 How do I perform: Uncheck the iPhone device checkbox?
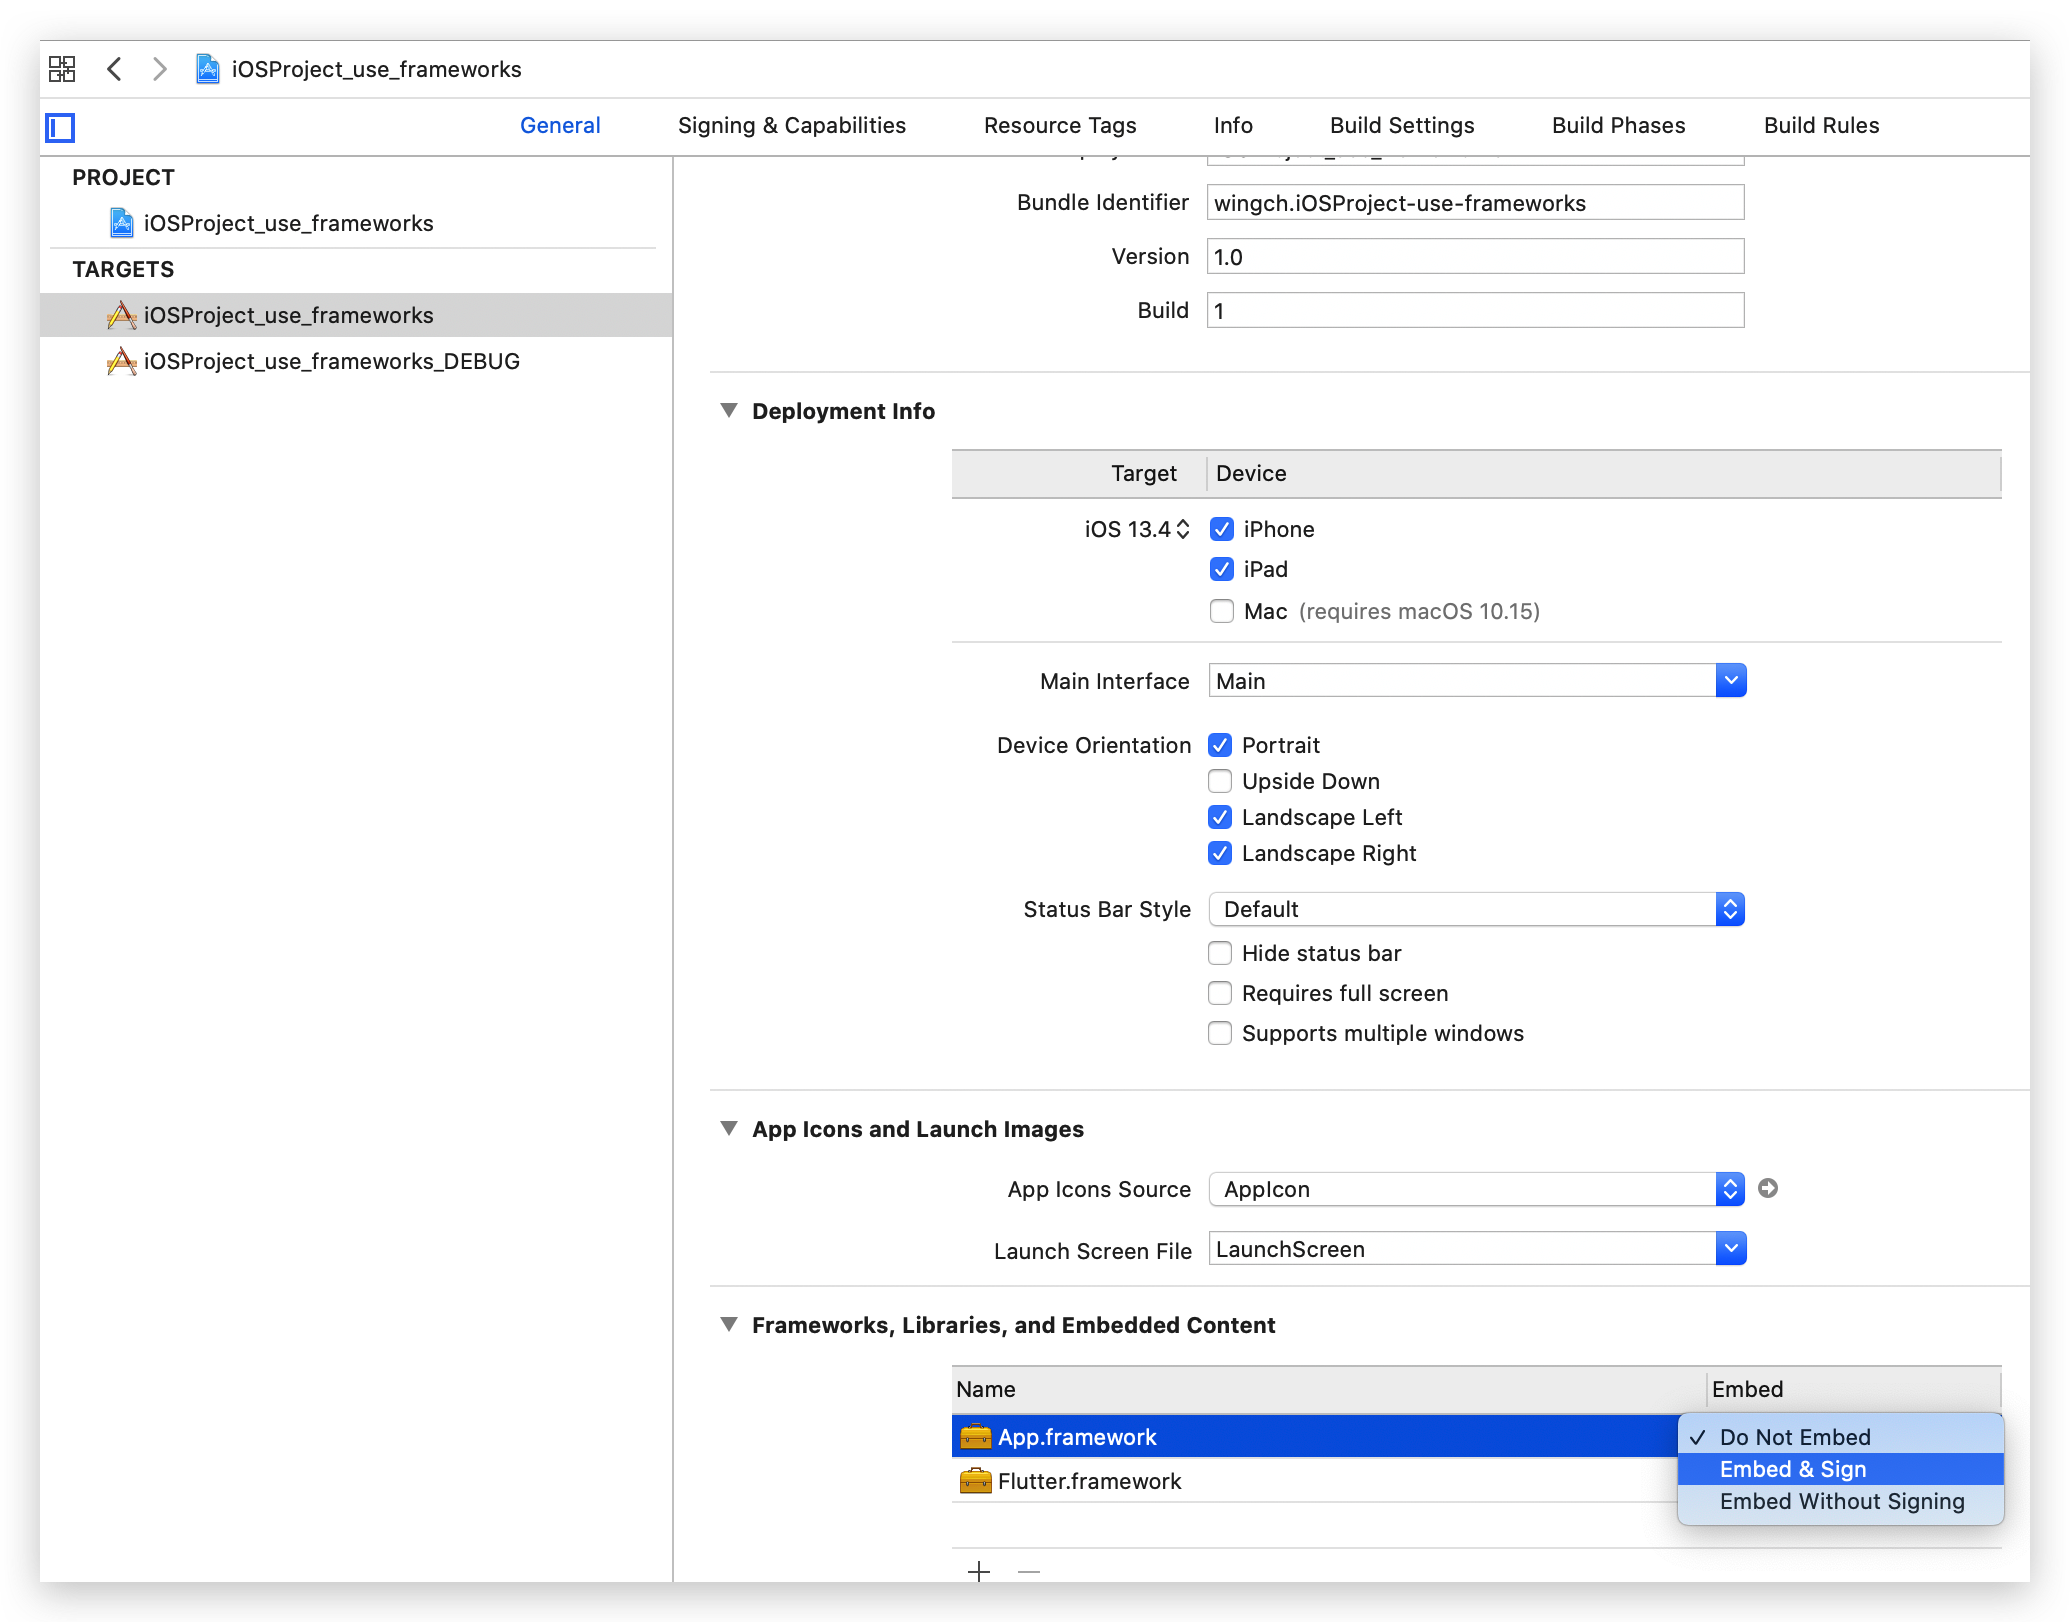pos(1221,529)
